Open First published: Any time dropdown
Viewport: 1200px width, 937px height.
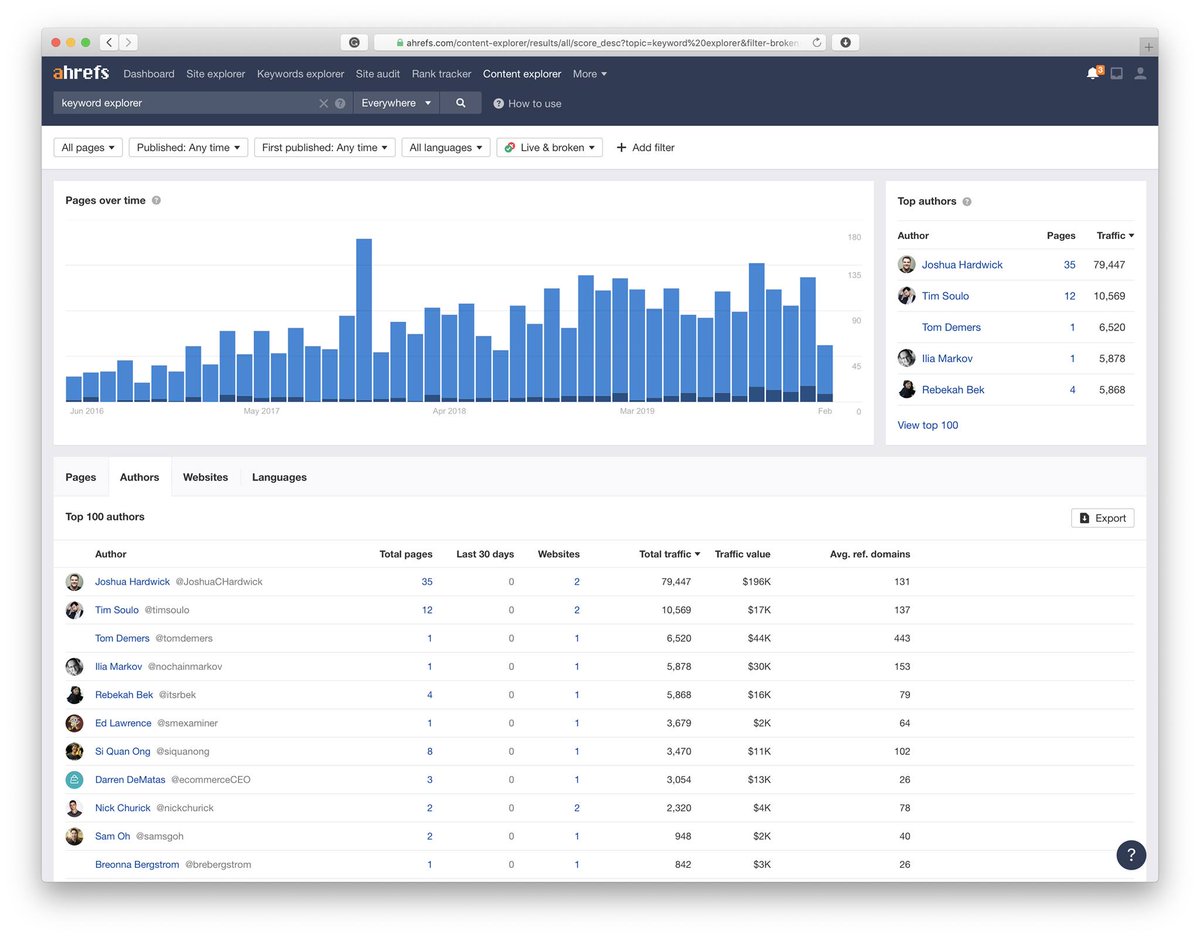tap(325, 147)
